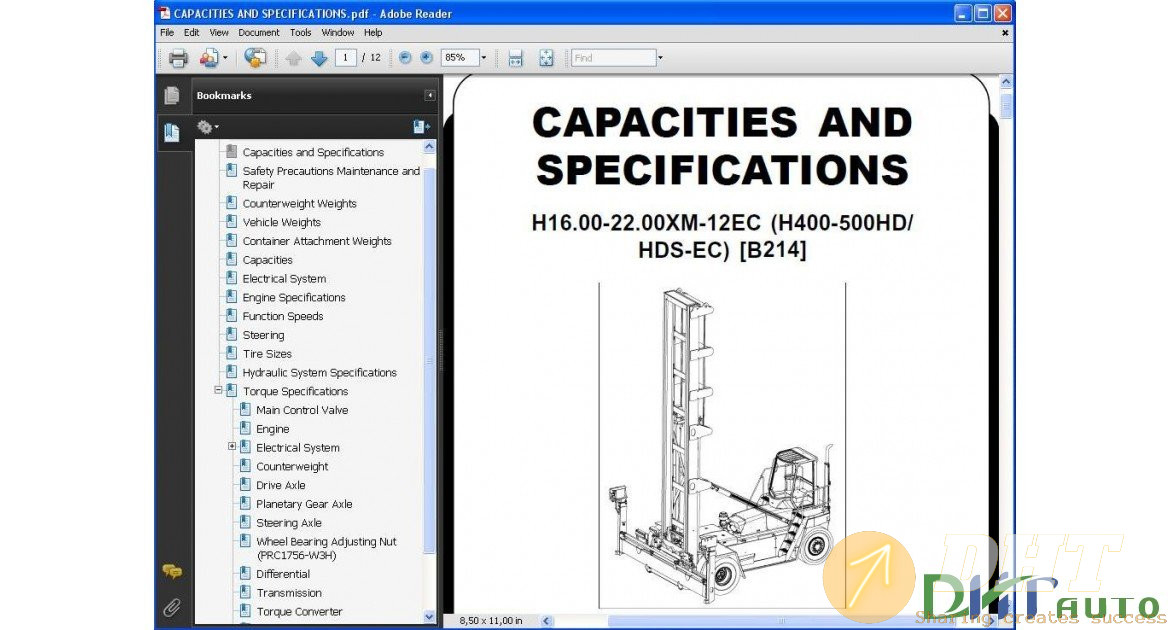The image size is (1170, 630).
Task: Open the Hydraulic System Specifications bookmark
Action: (x=319, y=372)
